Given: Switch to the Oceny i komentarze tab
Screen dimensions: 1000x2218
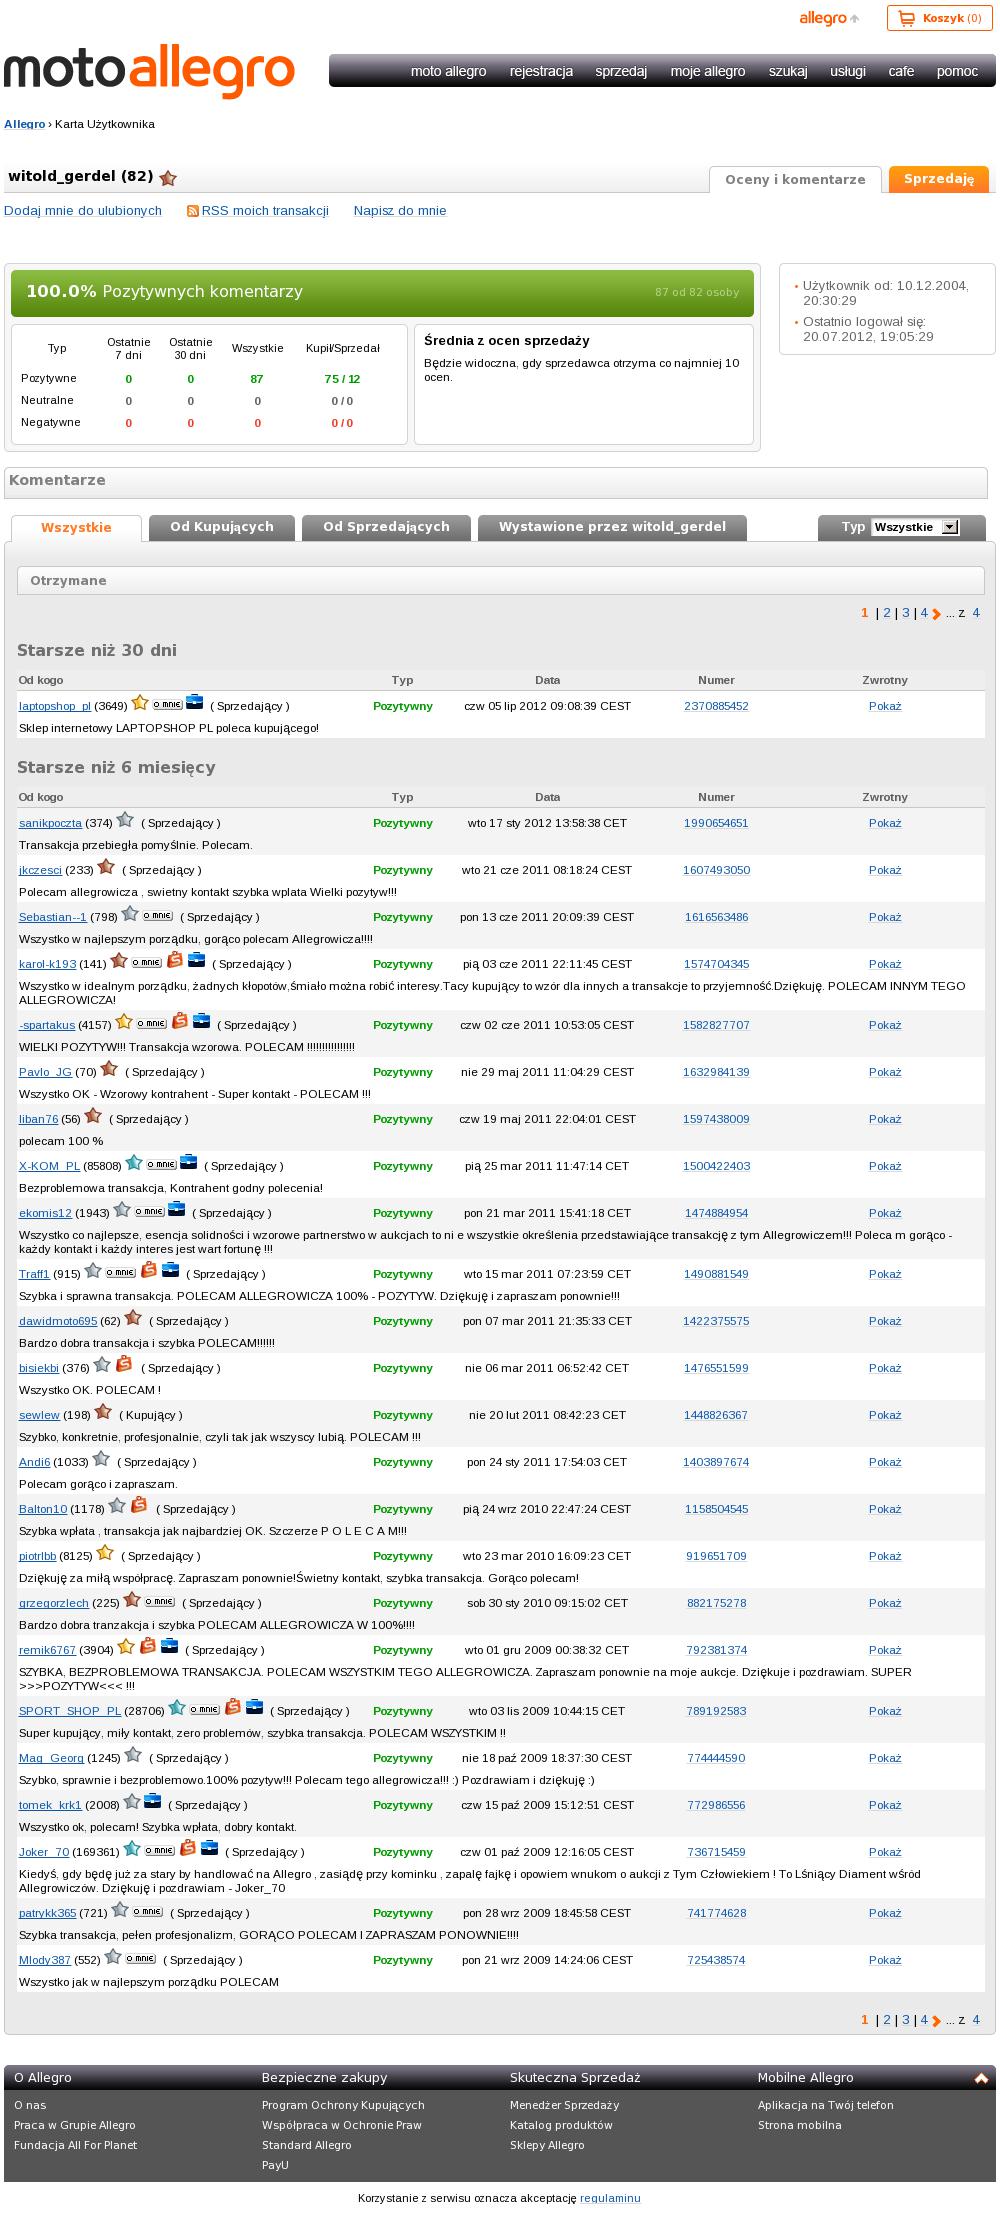Looking at the screenshot, I should pyautogui.click(x=795, y=180).
